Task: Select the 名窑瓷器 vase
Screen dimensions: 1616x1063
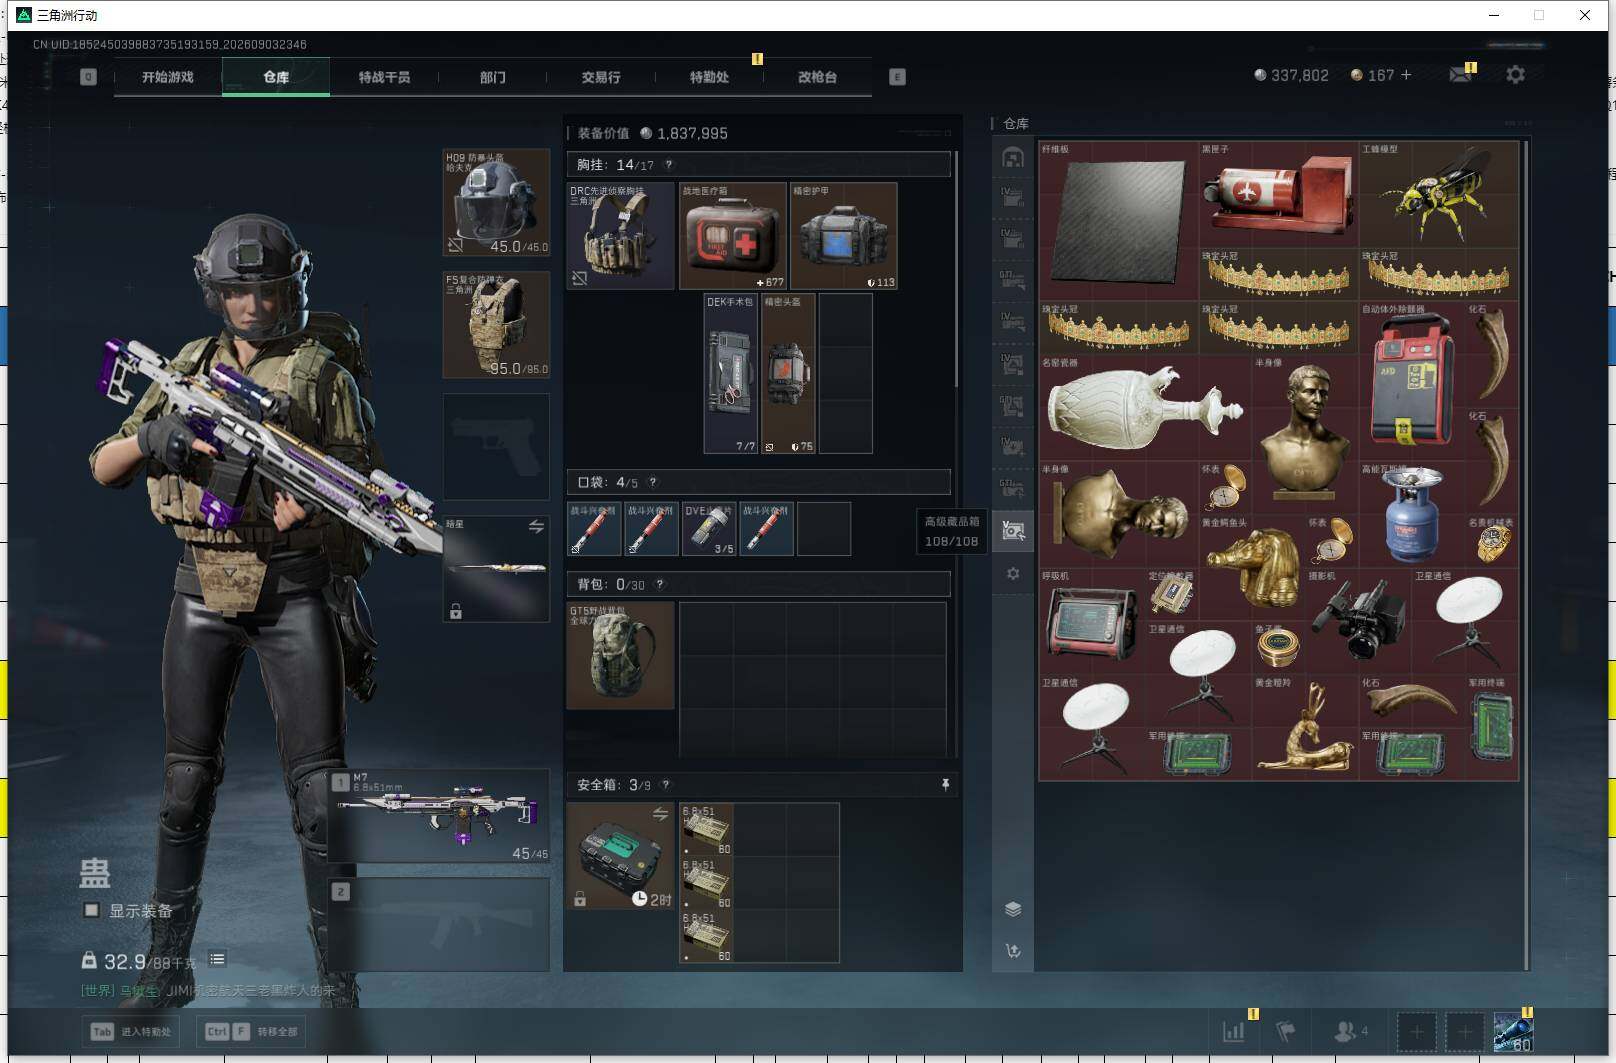Action: (x=1146, y=407)
